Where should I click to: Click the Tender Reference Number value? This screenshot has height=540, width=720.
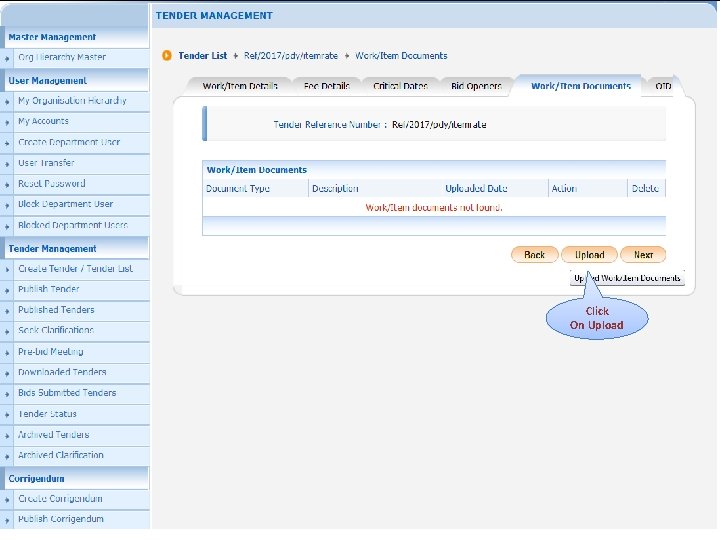pos(439,124)
